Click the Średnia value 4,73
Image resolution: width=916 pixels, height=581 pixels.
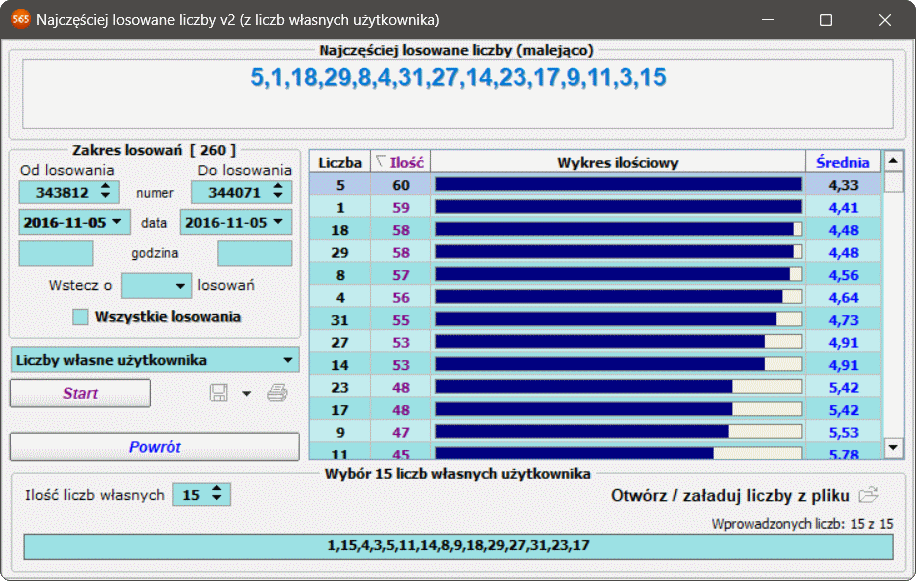[x=843, y=320]
